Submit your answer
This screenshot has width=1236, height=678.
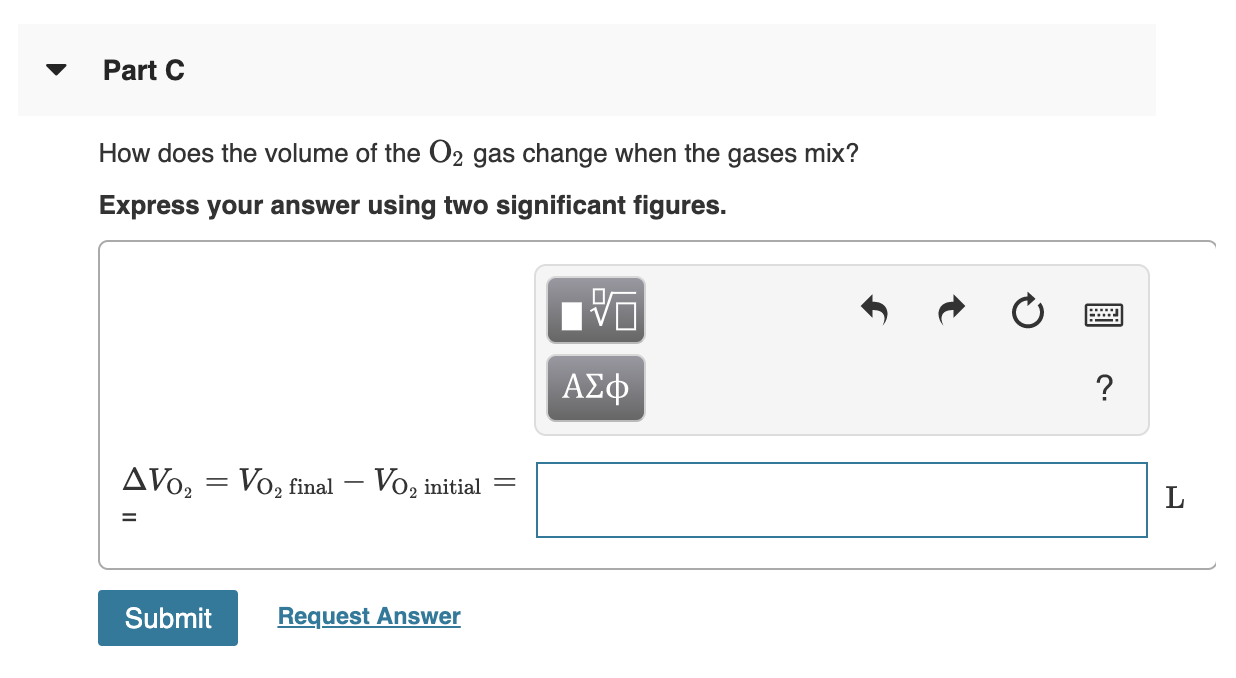[167, 617]
